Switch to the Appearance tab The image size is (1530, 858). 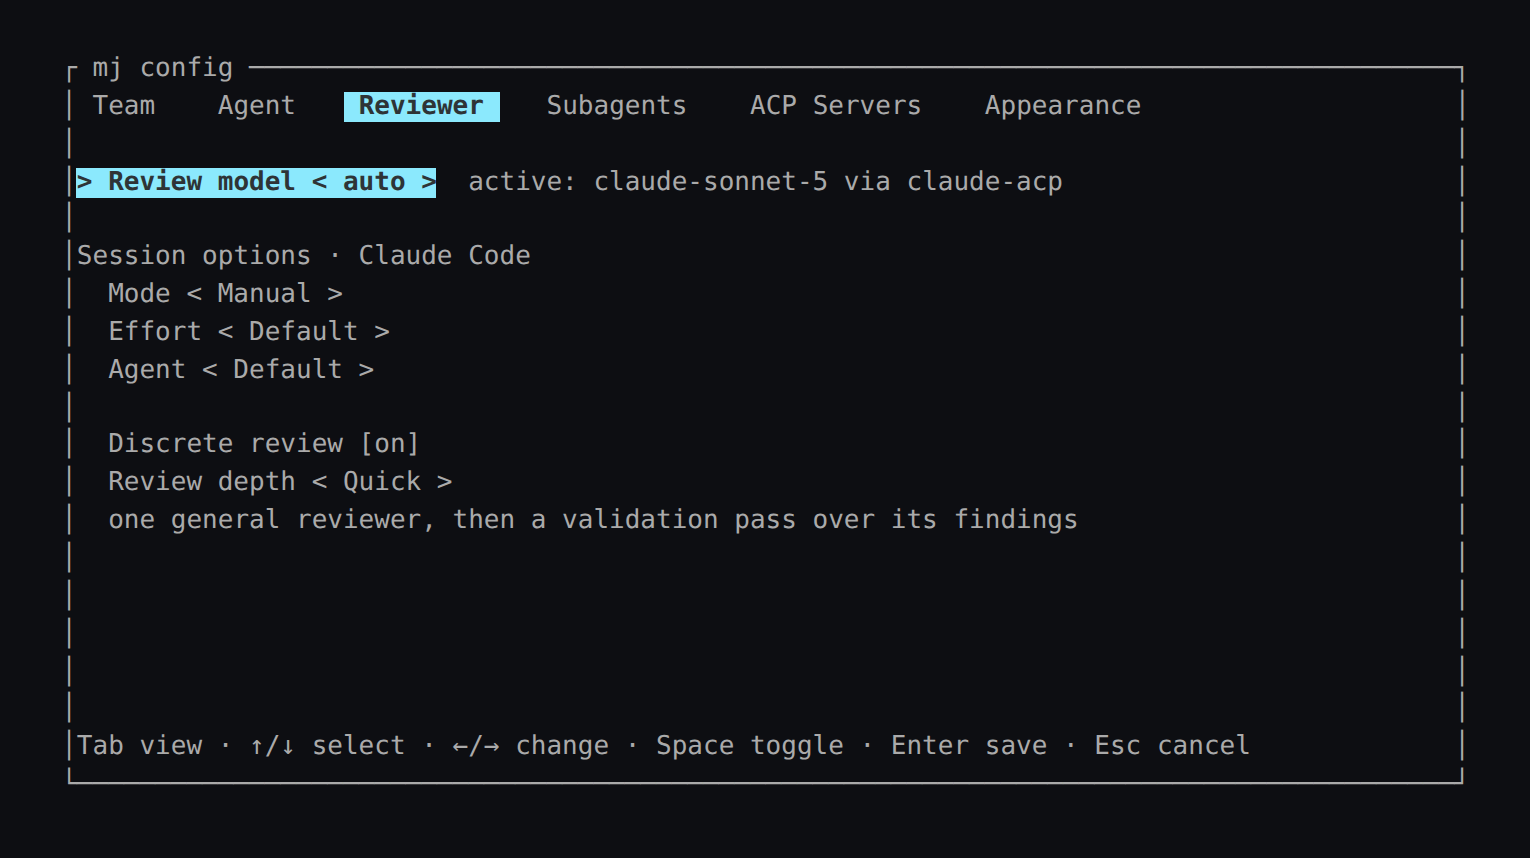(1062, 106)
